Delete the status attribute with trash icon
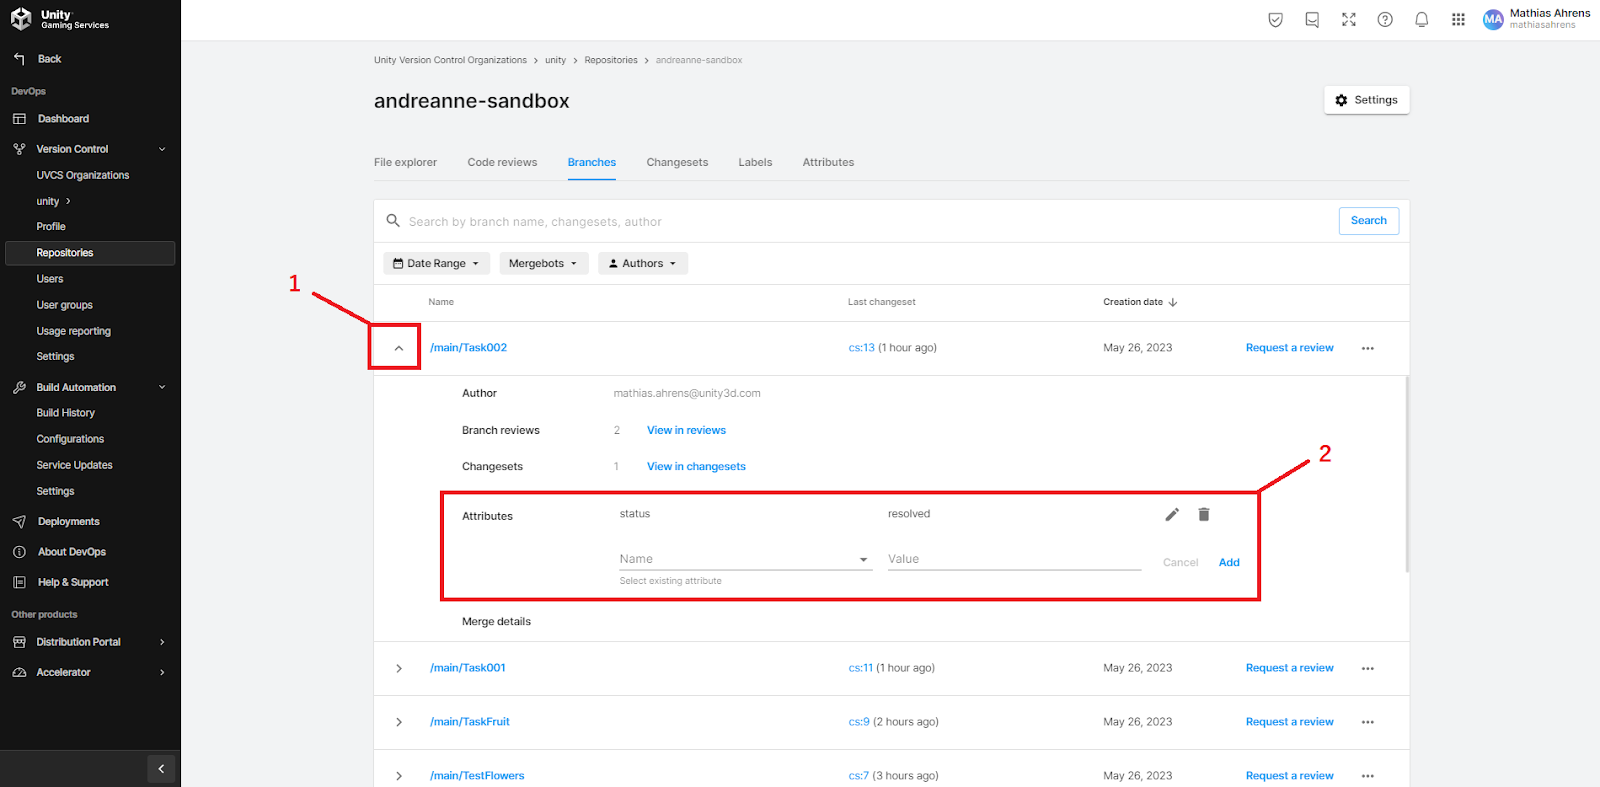Screen dimensions: 1600x787 pyautogui.click(x=1204, y=514)
